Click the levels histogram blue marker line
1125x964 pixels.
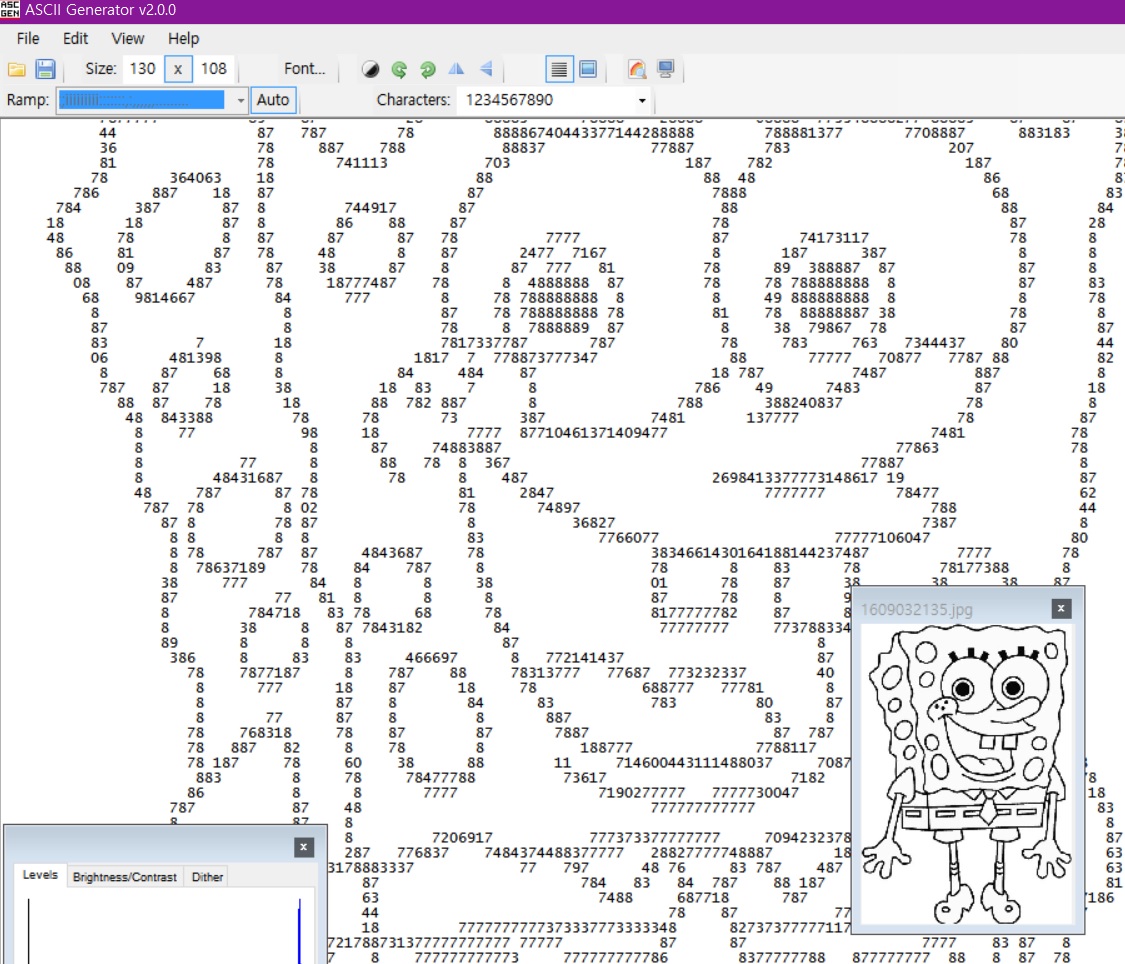pos(299,930)
